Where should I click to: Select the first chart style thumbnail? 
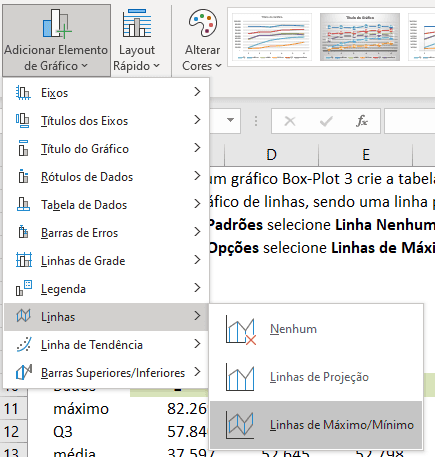(x=272, y=37)
